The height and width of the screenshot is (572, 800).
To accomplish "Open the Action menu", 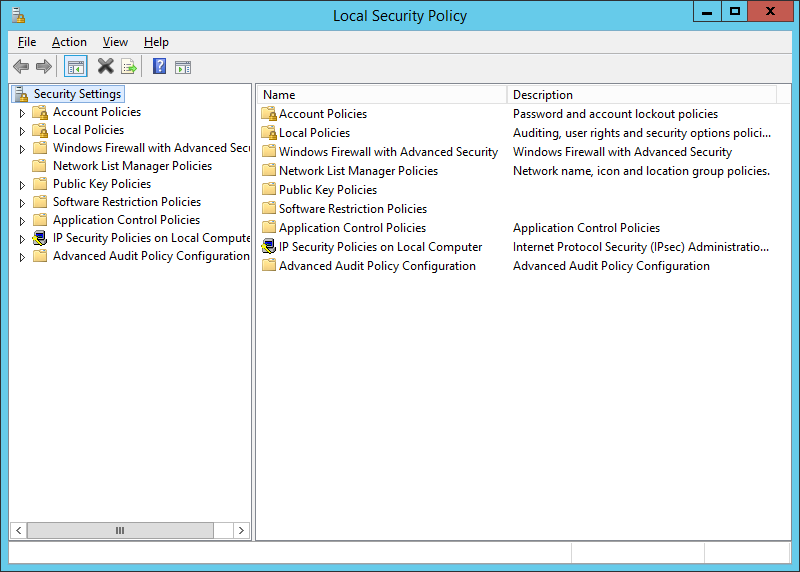I will (x=69, y=42).
